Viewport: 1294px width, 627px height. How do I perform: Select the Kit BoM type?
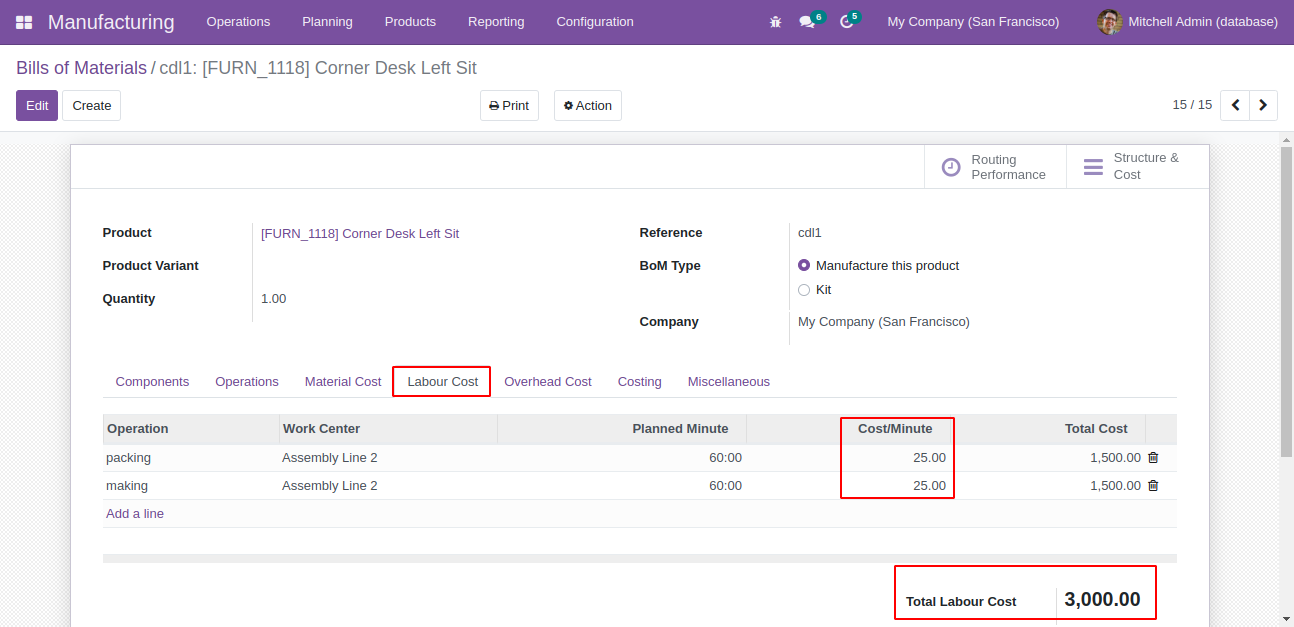804,290
